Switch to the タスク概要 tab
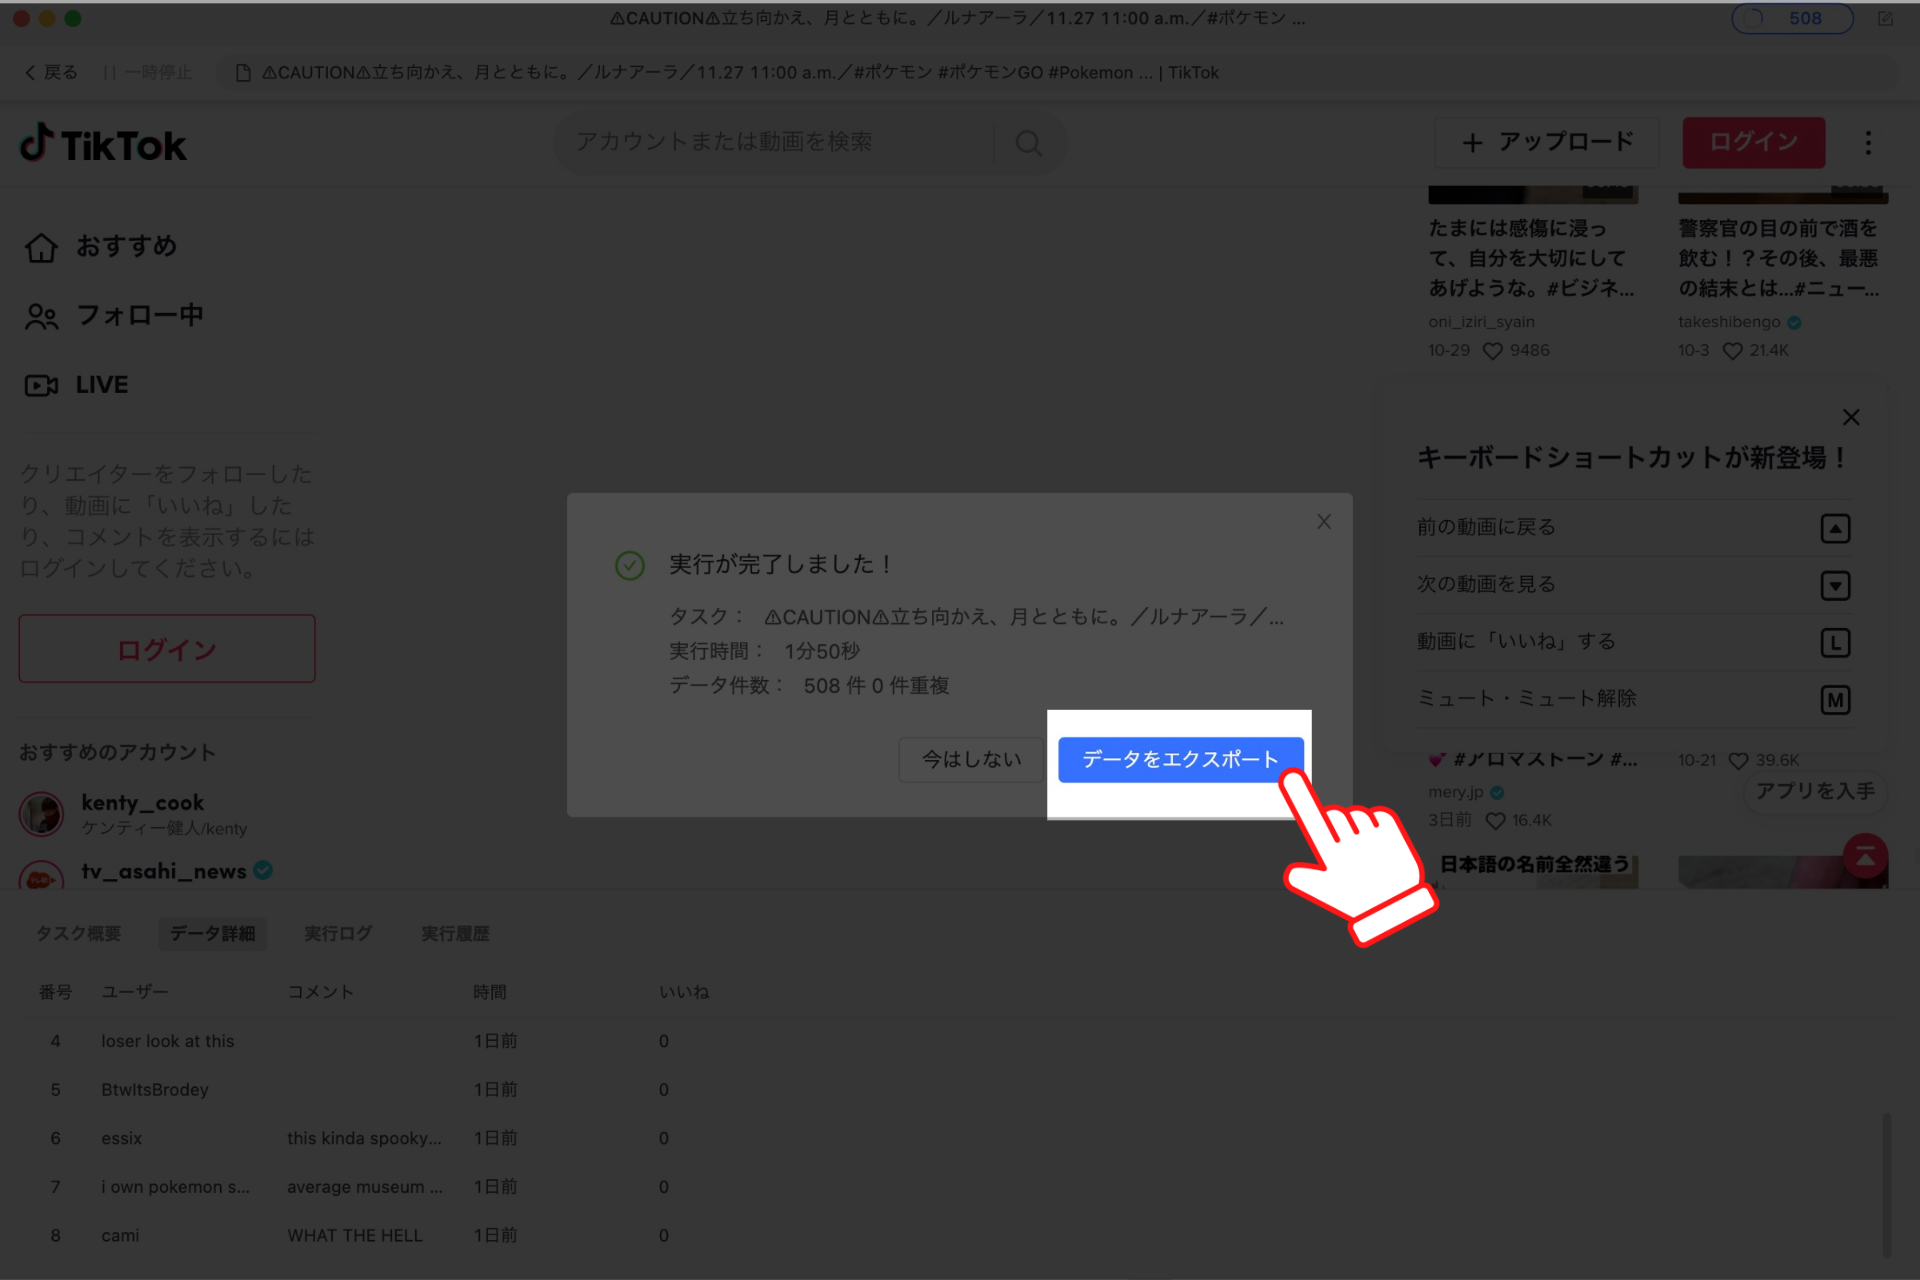The width and height of the screenshot is (1920, 1280). 79,933
